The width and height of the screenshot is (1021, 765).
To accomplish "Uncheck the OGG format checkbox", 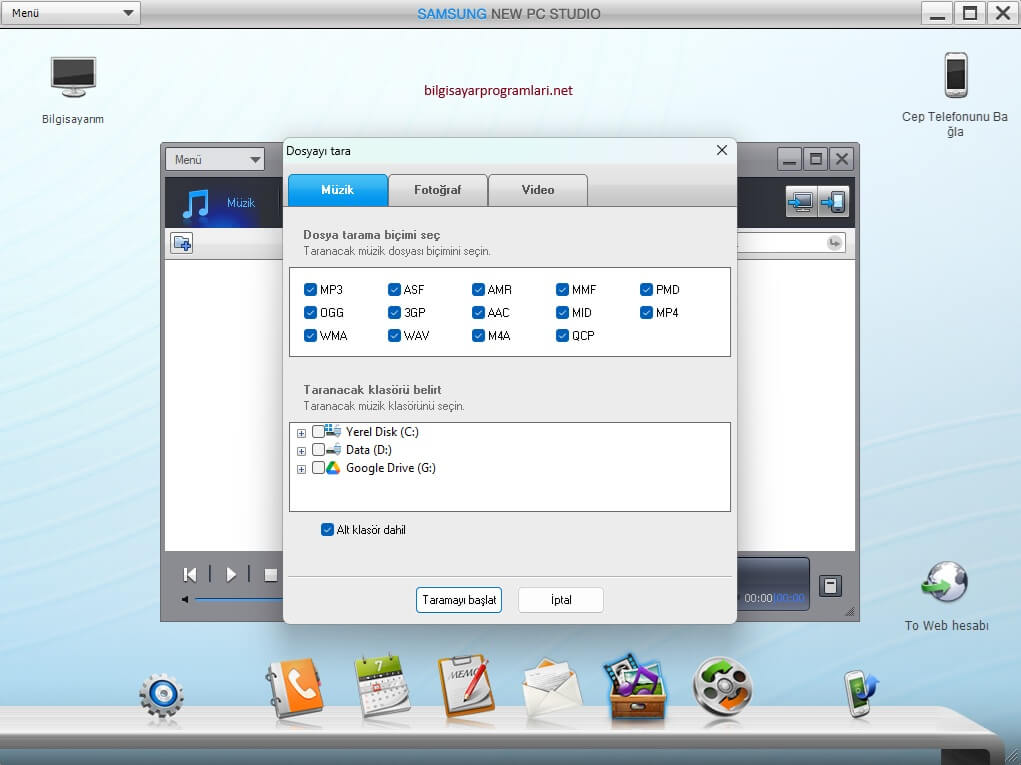I will tap(310, 313).
